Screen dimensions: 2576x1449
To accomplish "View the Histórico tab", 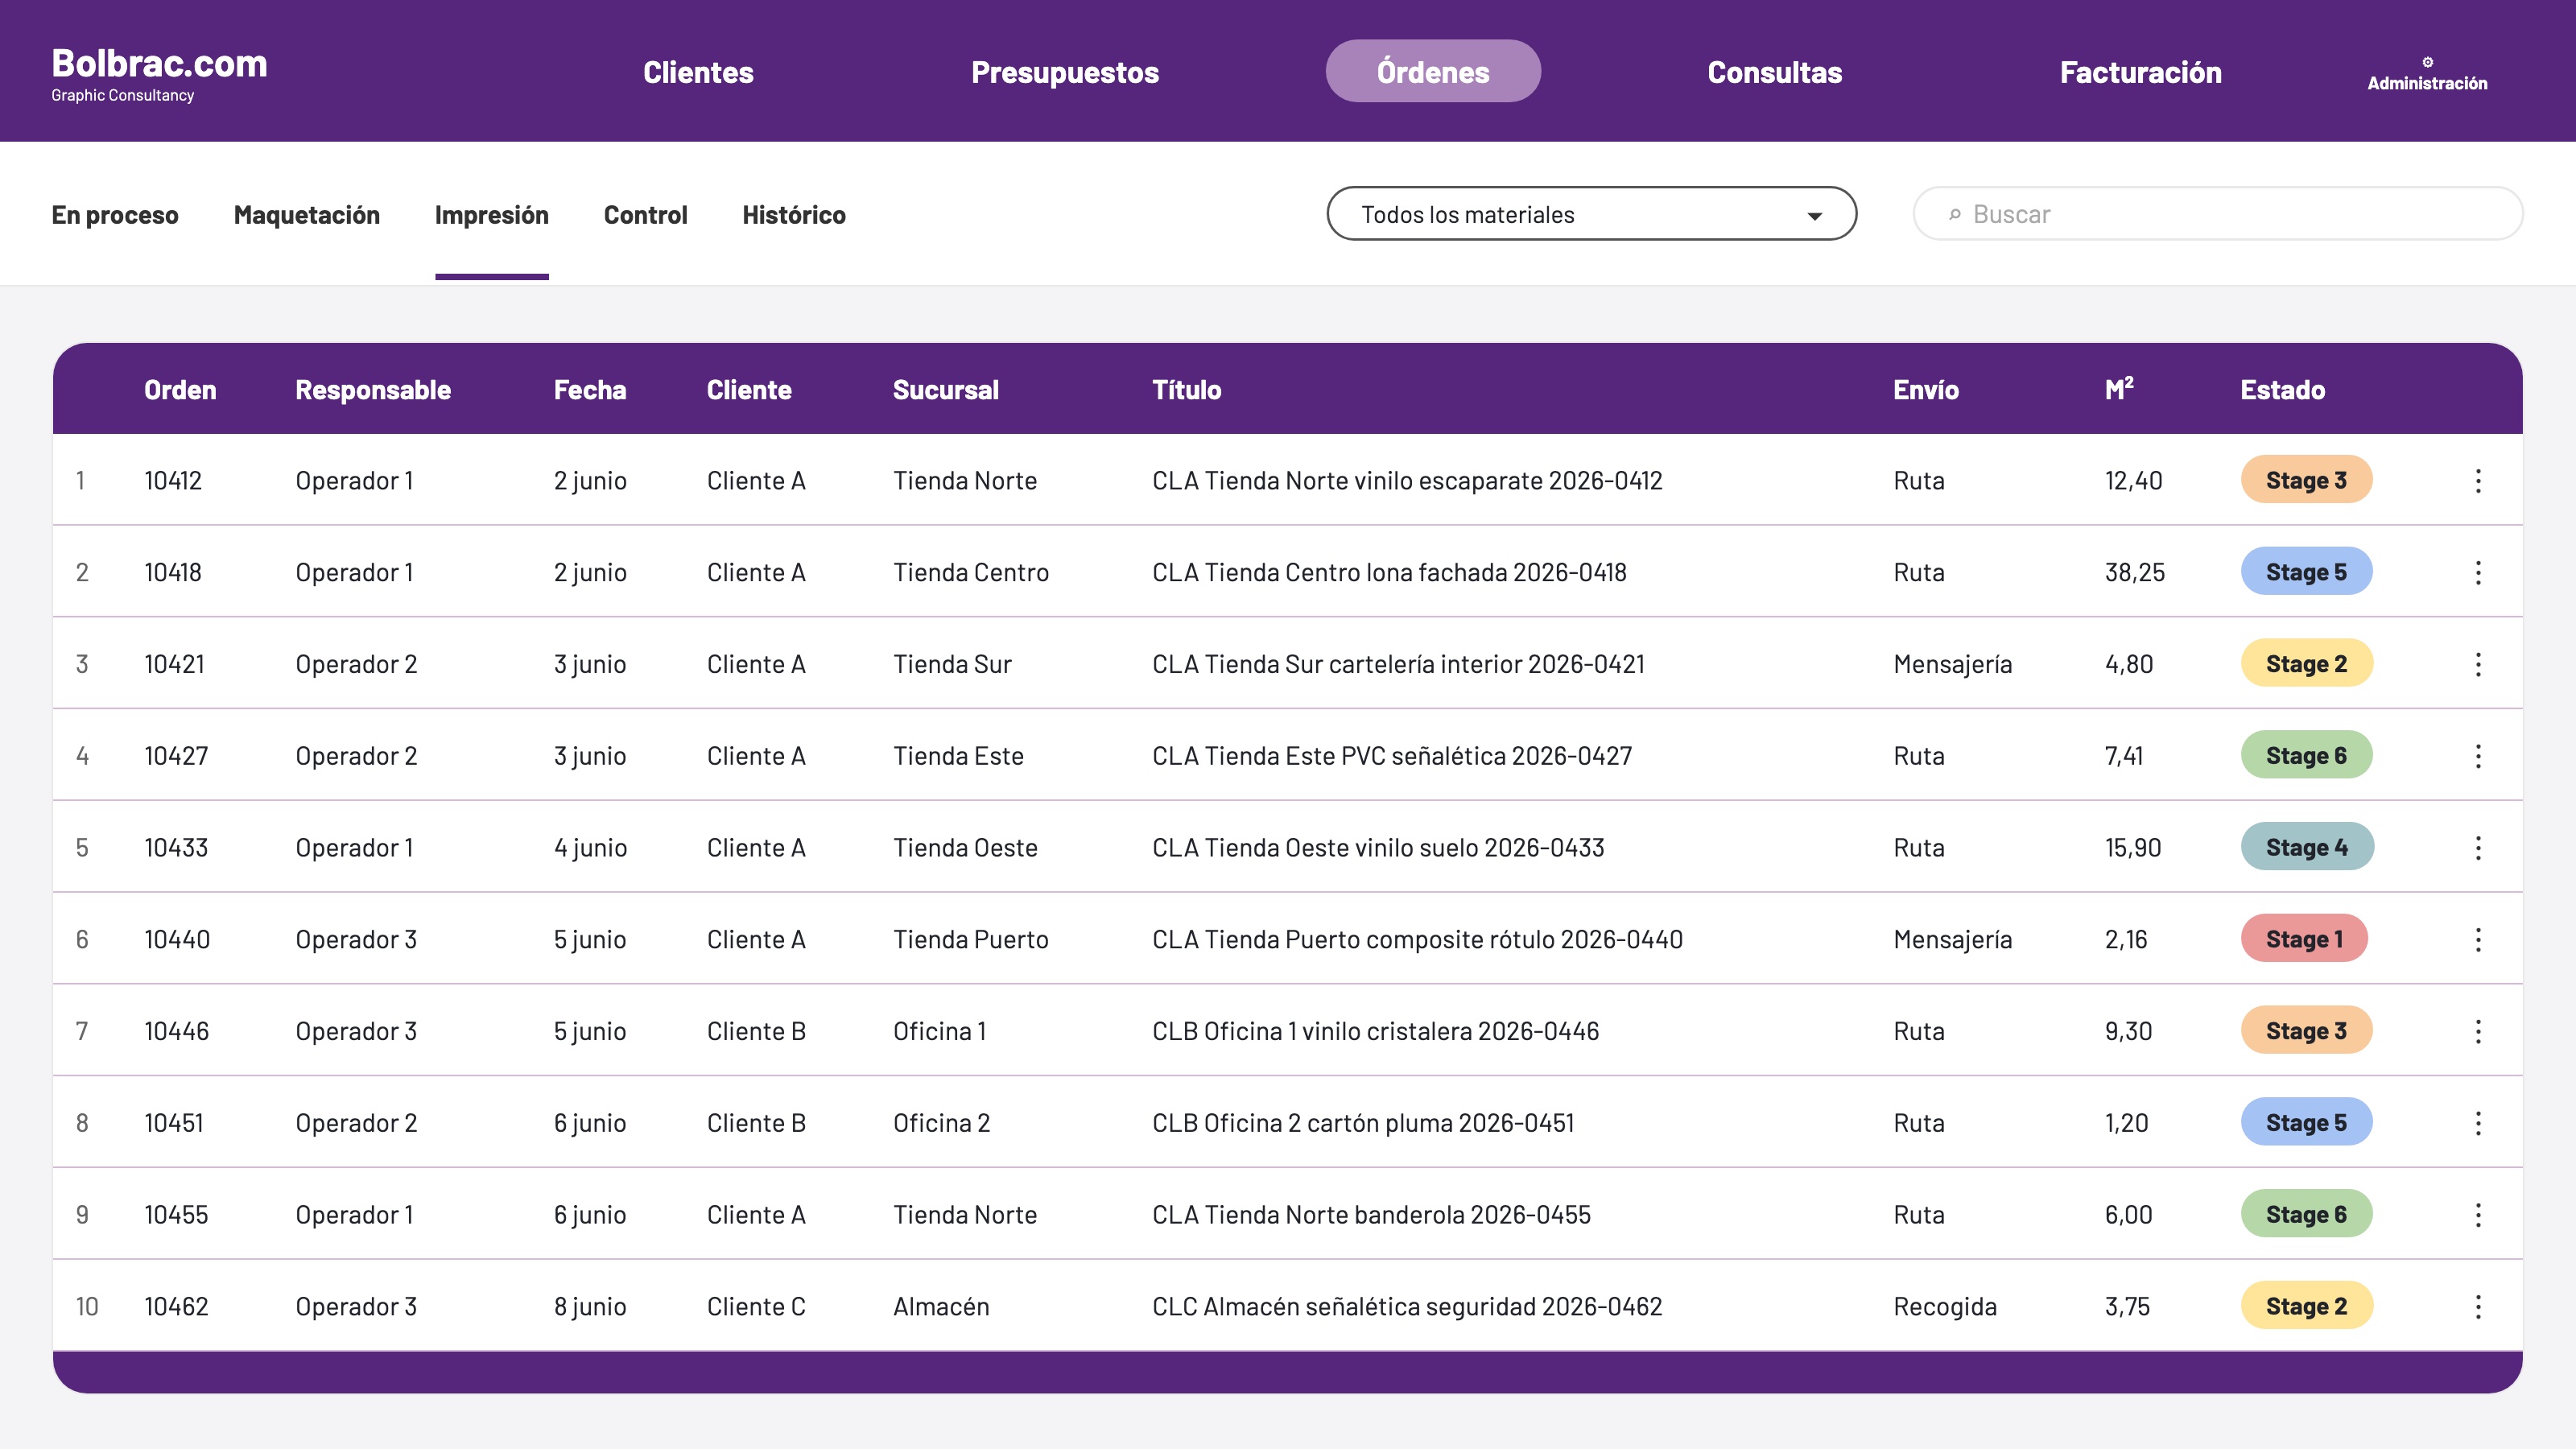I will pos(794,215).
